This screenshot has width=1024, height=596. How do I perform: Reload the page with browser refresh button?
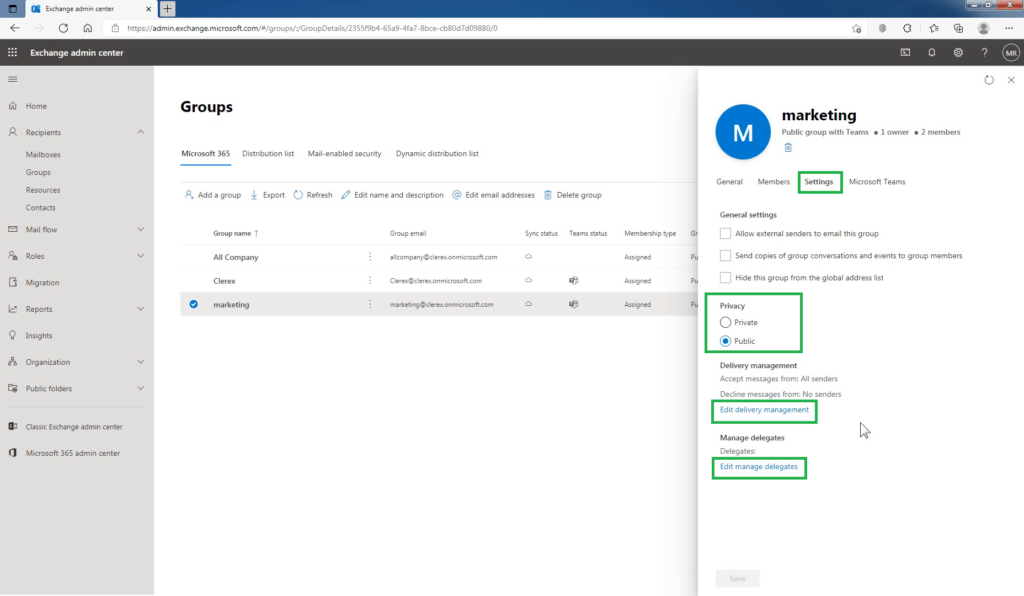(63, 28)
